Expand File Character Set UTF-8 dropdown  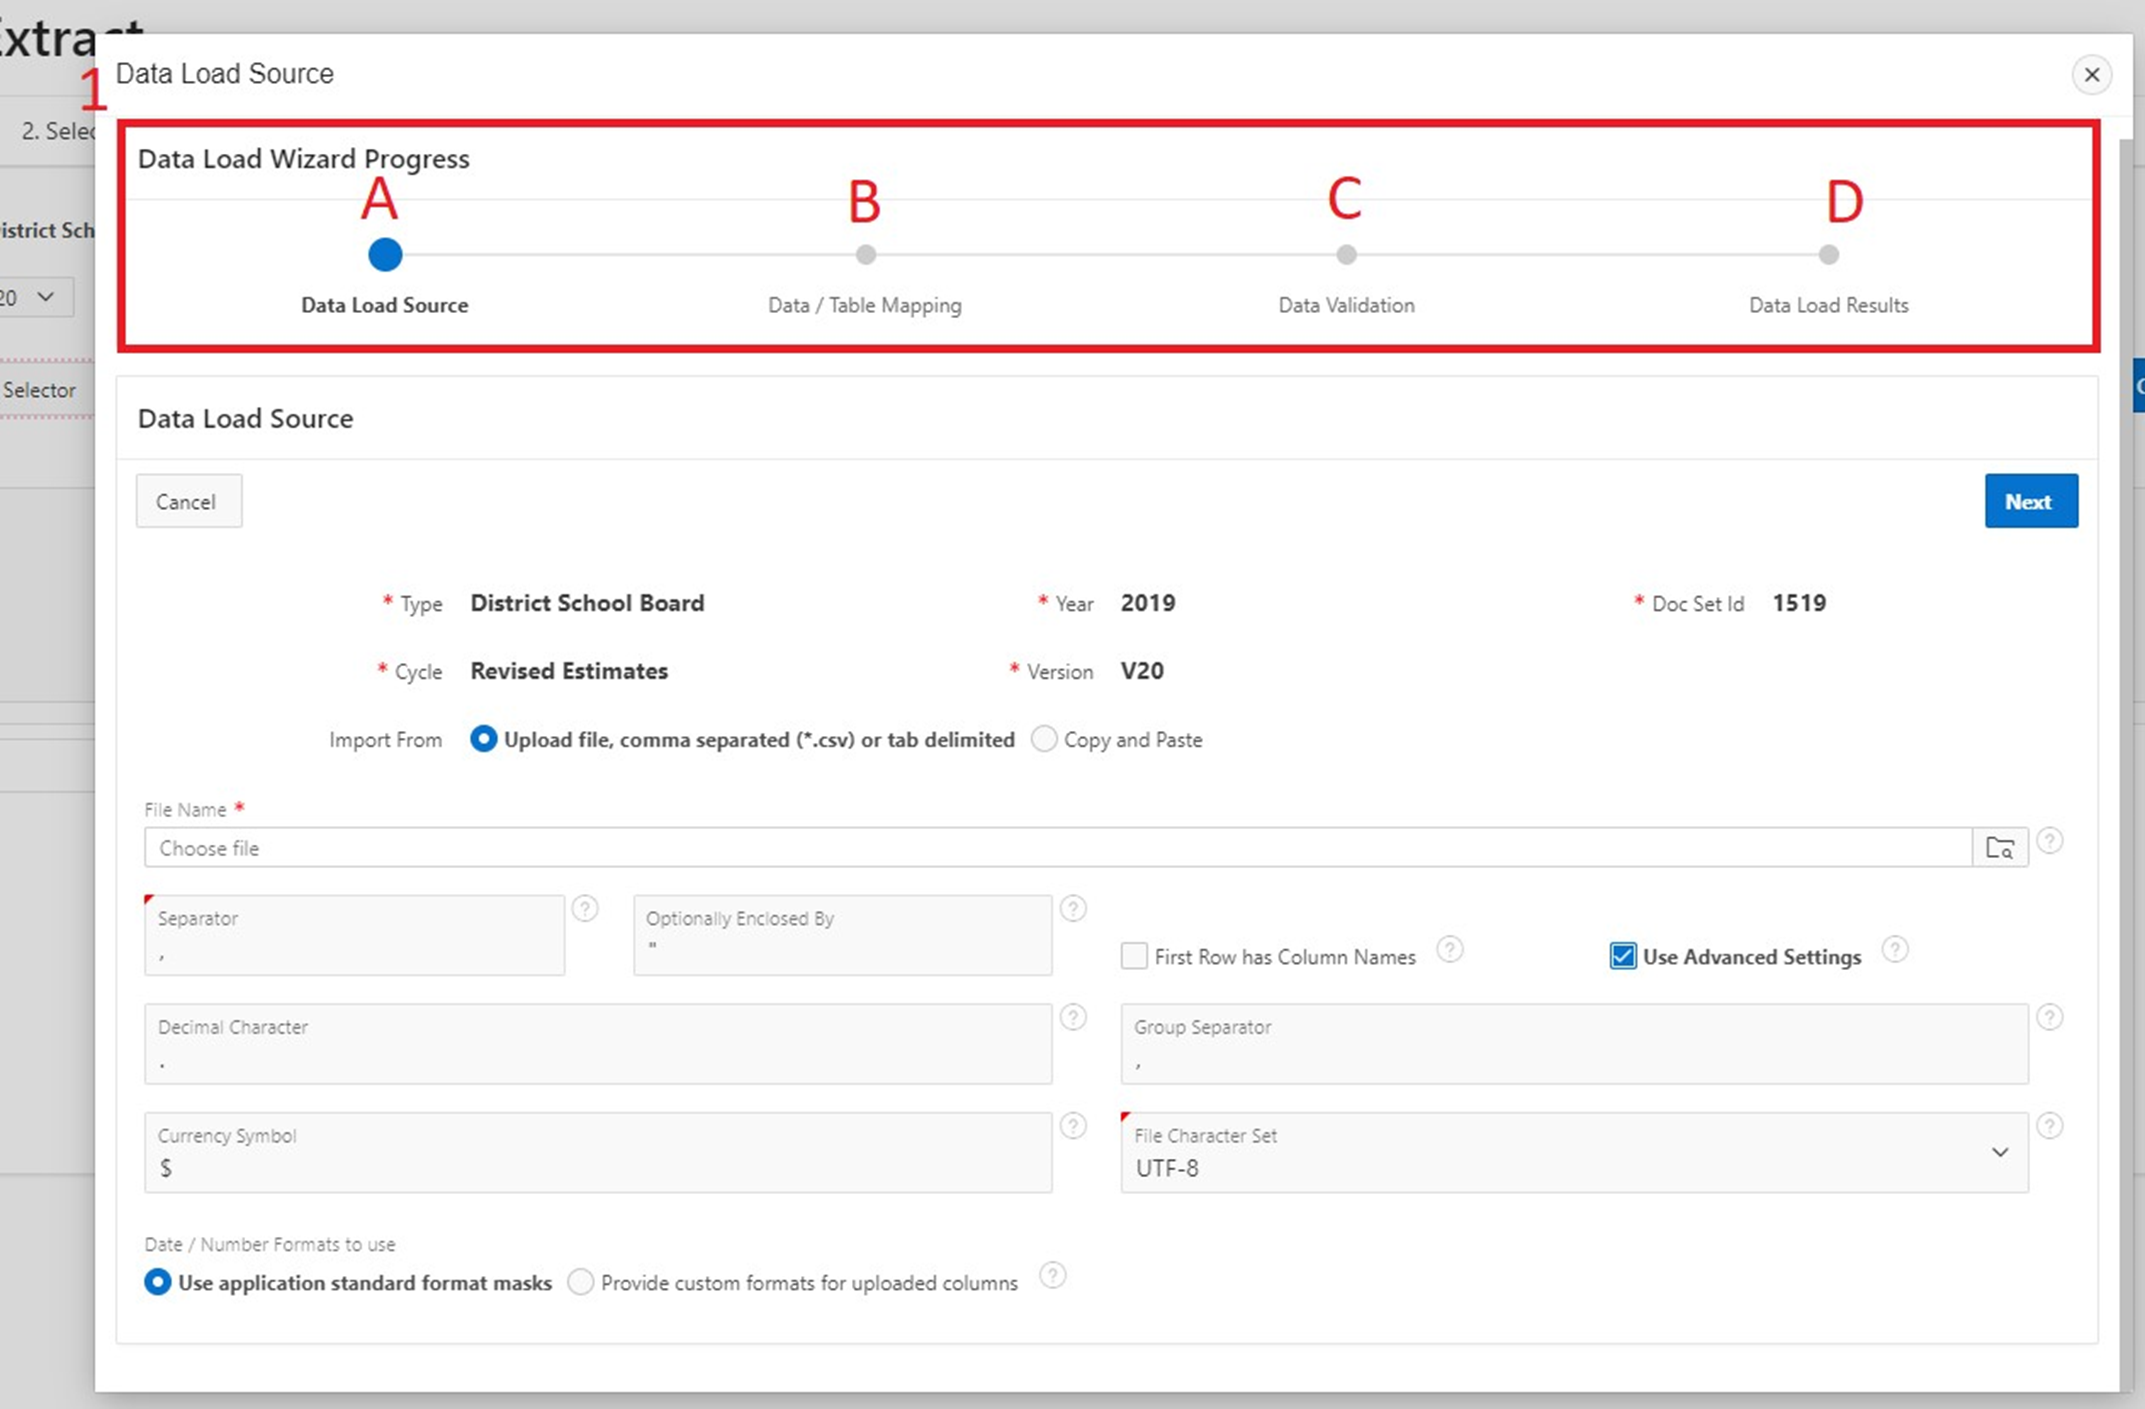[x=1999, y=1152]
